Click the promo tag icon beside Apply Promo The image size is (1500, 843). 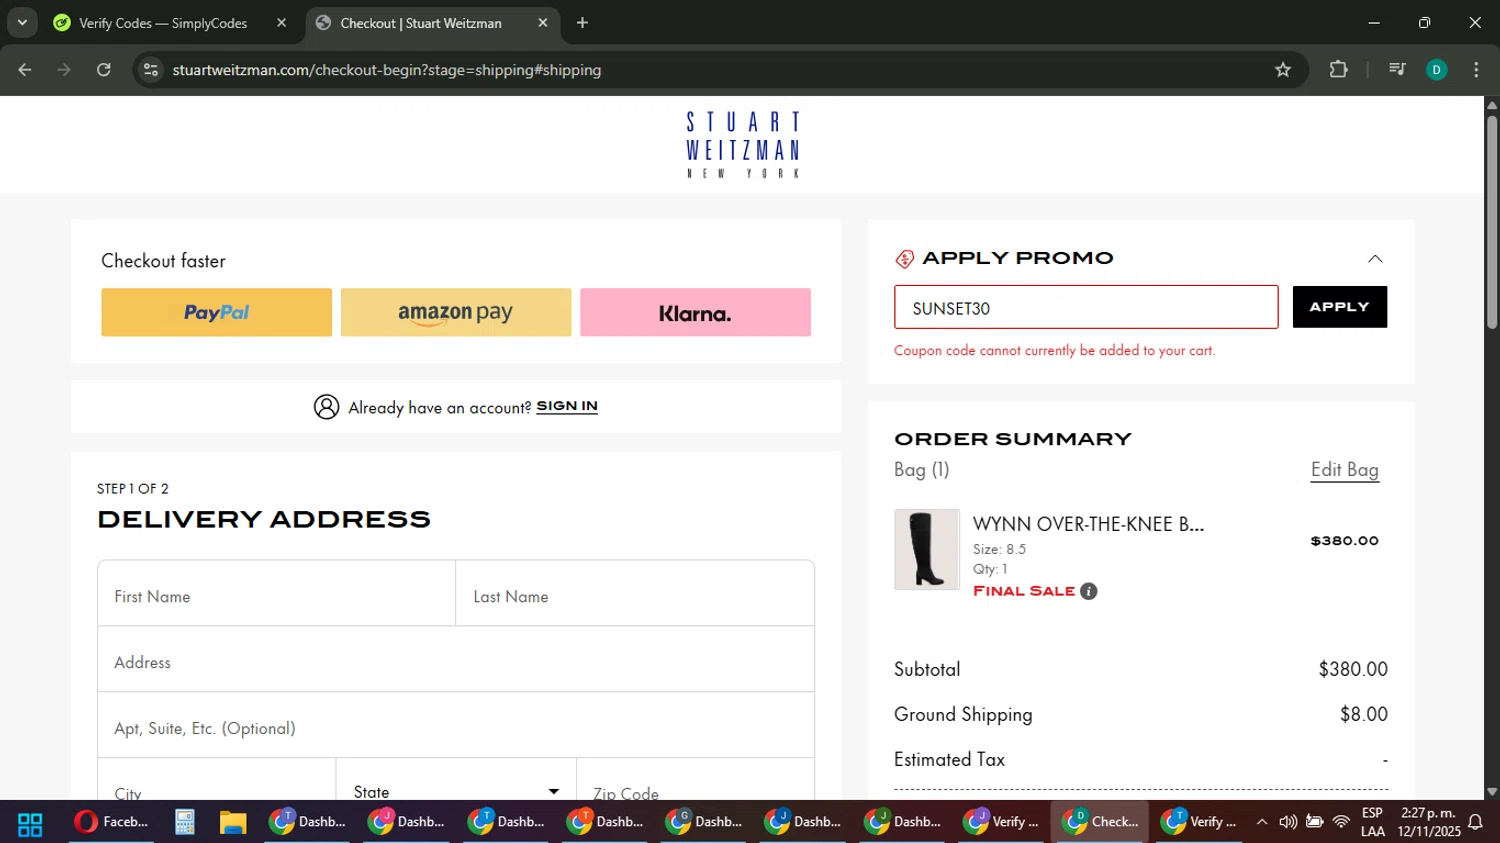point(904,259)
